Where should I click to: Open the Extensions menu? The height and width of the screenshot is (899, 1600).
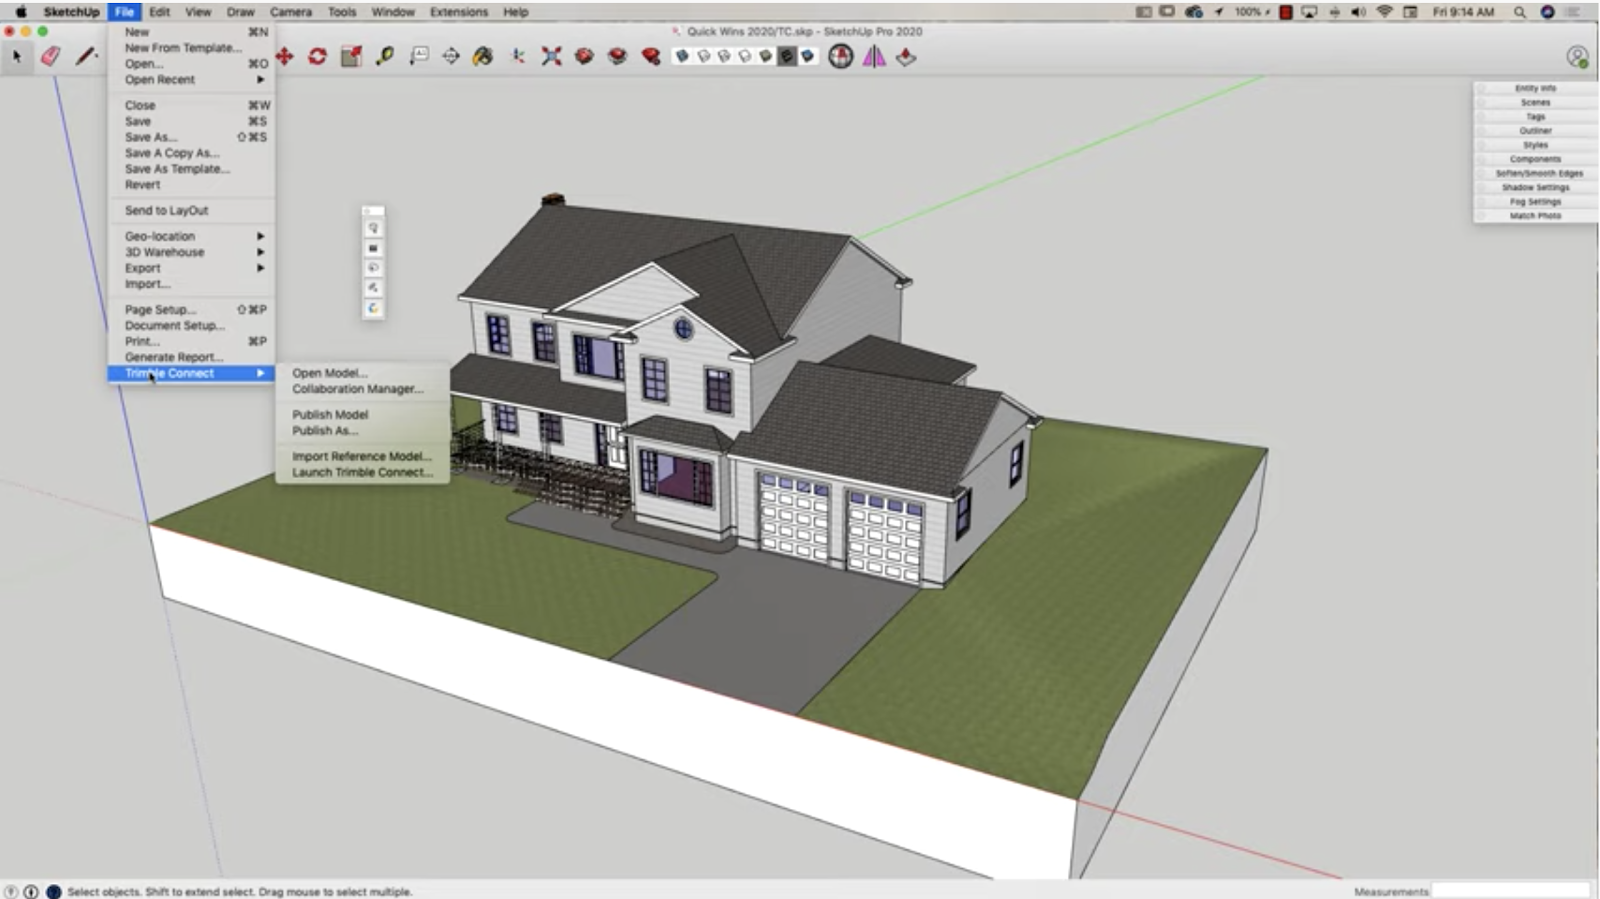click(458, 12)
